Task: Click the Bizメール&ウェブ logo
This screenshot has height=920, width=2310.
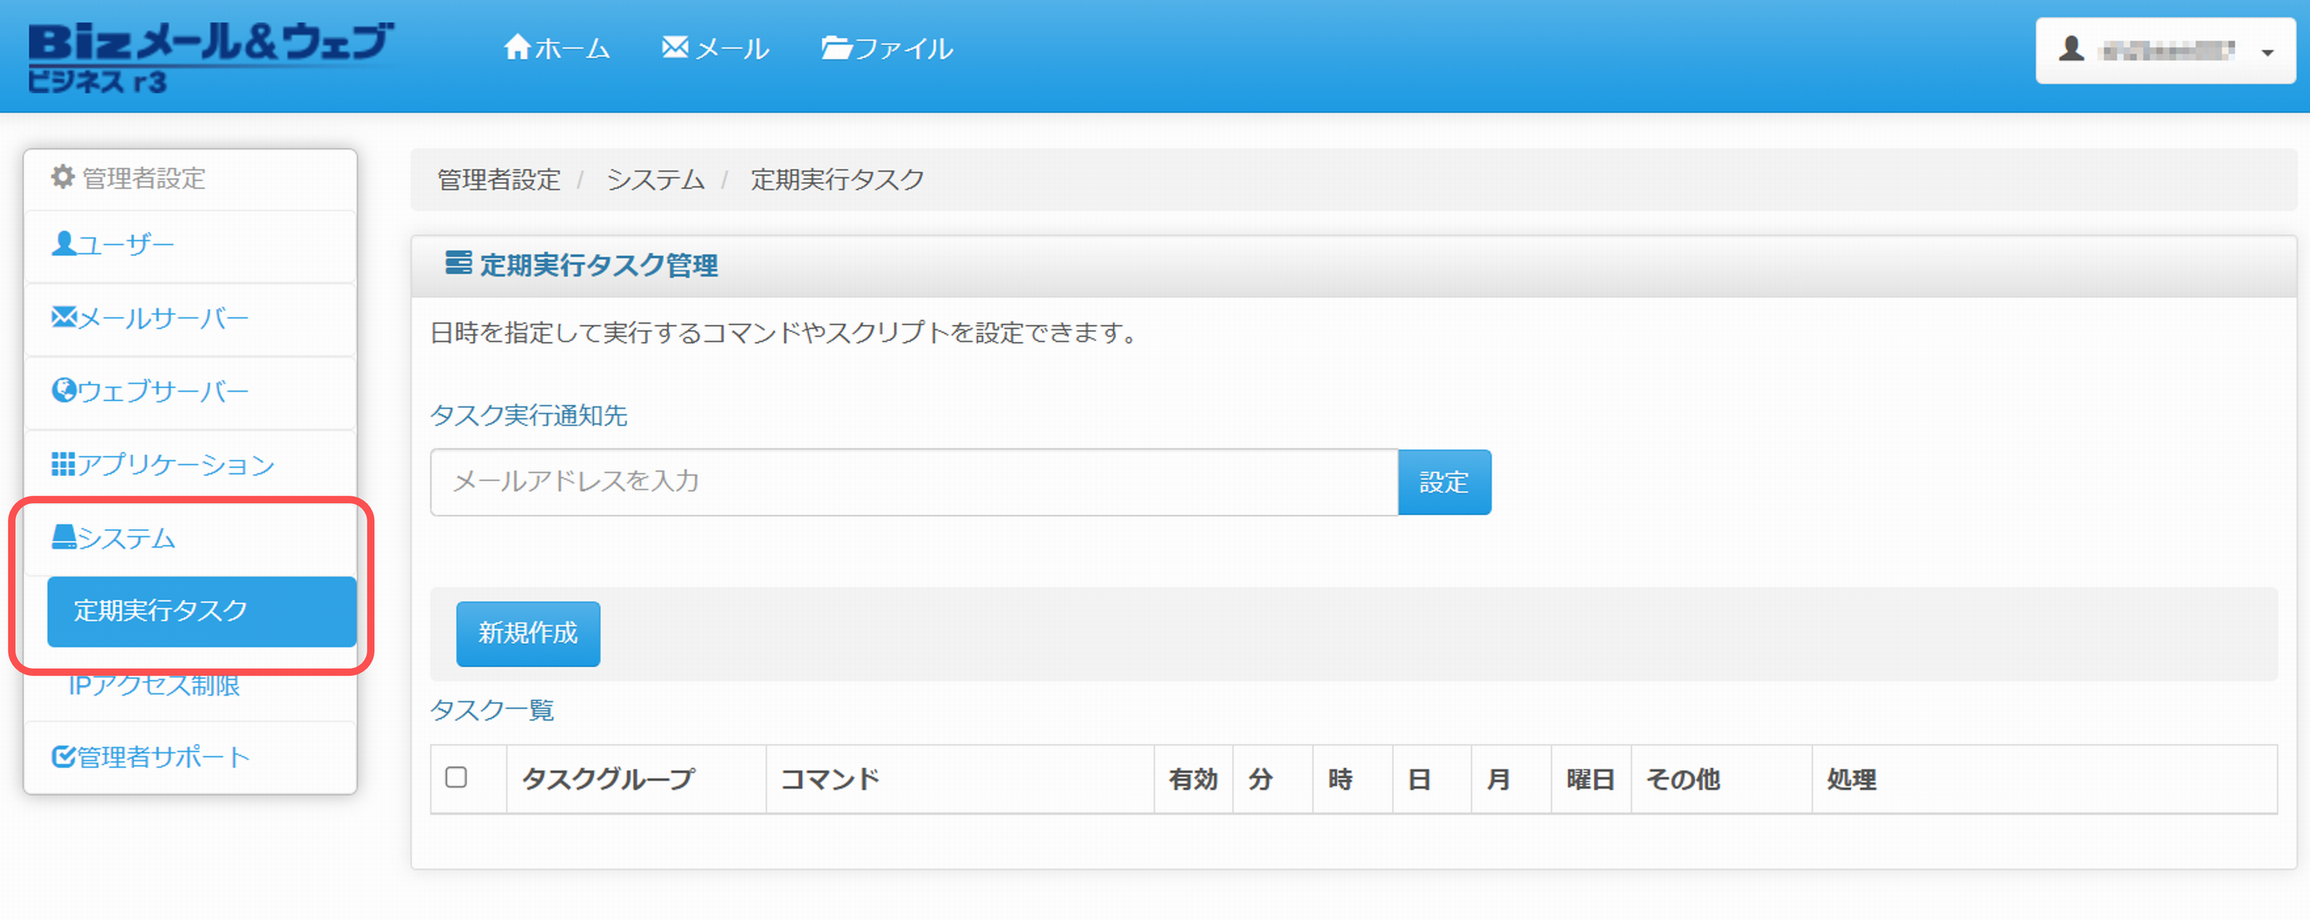Action: point(210,56)
